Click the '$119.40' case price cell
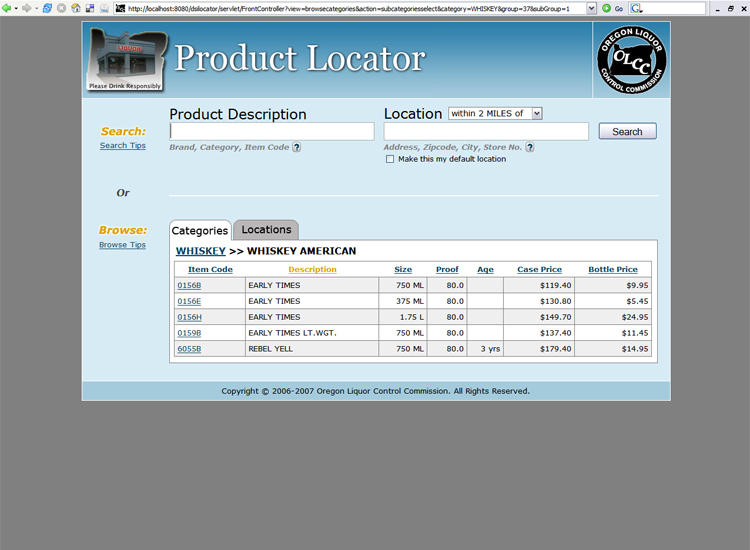750x550 pixels. point(539,285)
